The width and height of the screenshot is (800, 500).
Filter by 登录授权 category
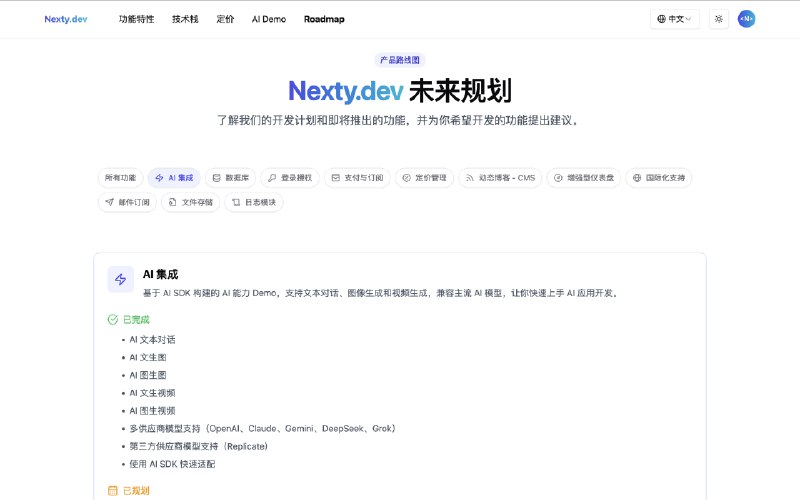coord(290,178)
